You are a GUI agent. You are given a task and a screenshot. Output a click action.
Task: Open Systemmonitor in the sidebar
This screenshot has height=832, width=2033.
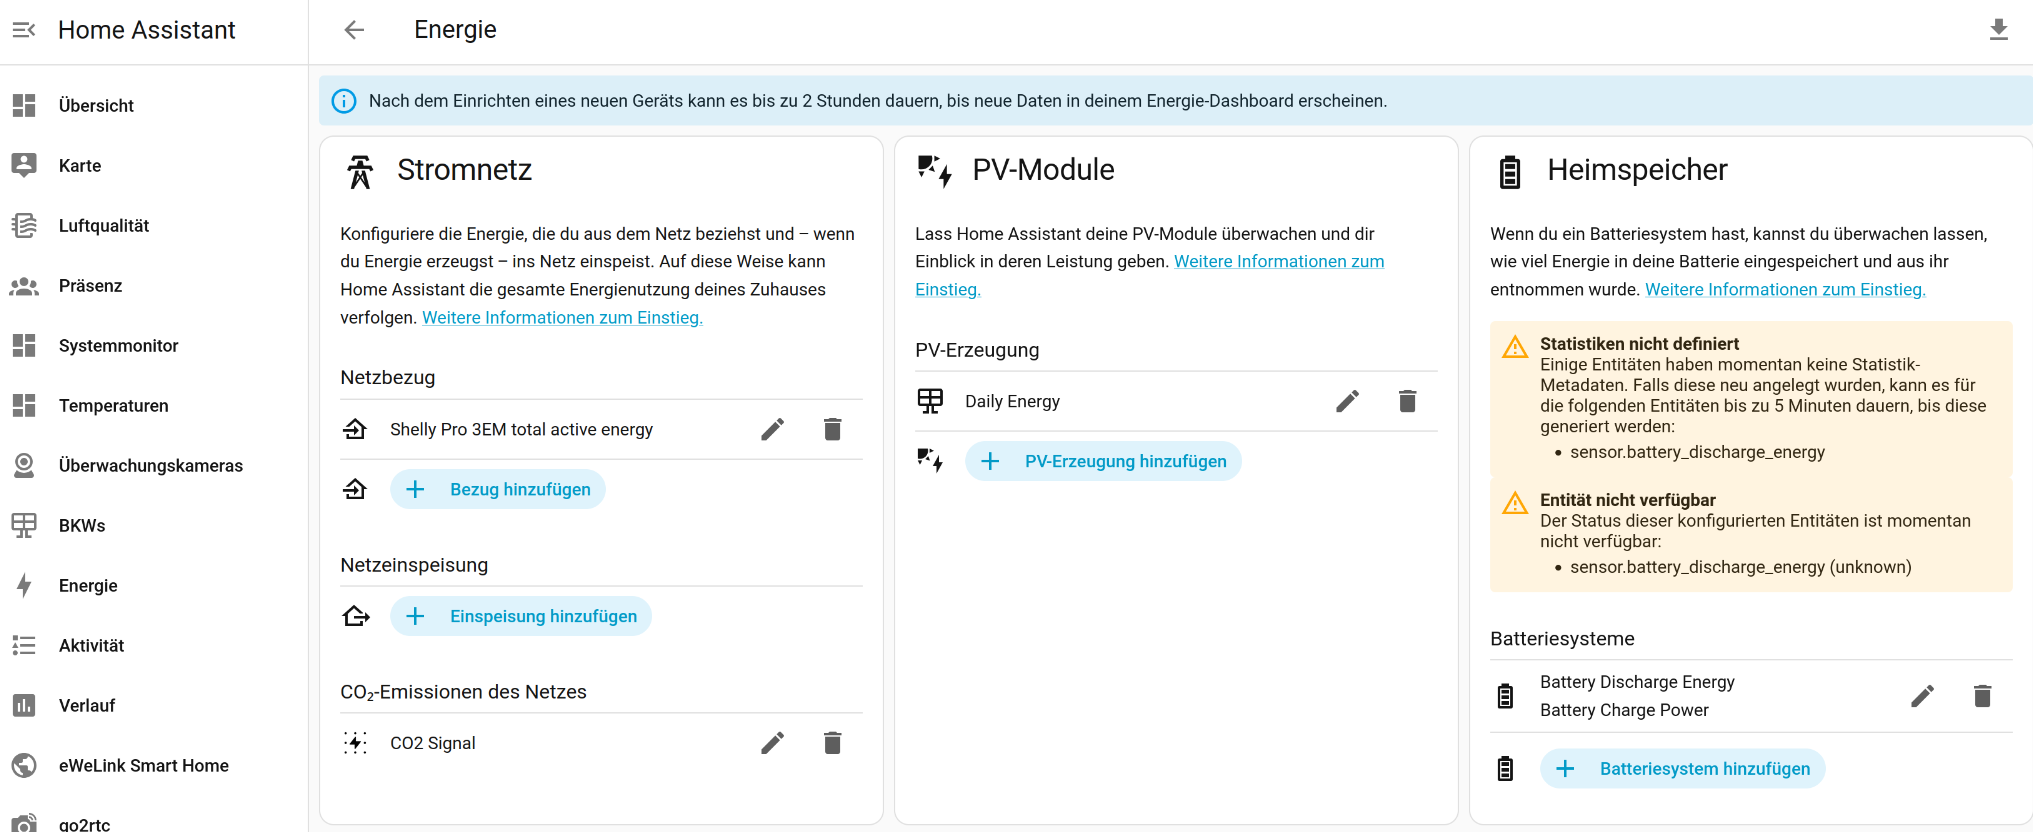click(118, 346)
